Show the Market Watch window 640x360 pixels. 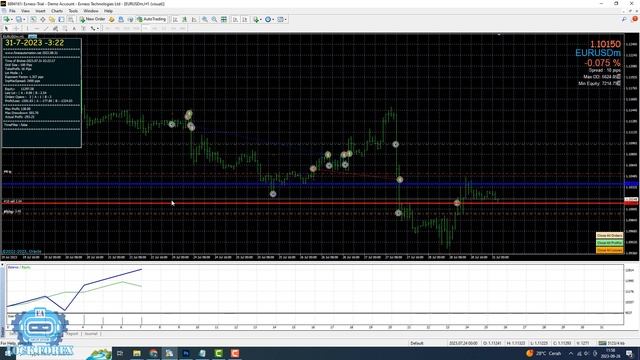[33, 19]
